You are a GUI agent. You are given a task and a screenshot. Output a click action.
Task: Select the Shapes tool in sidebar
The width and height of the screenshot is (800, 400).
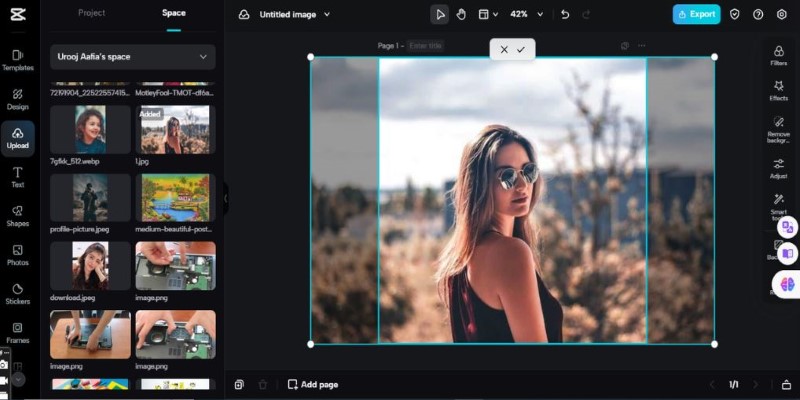click(x=17, y=215)
